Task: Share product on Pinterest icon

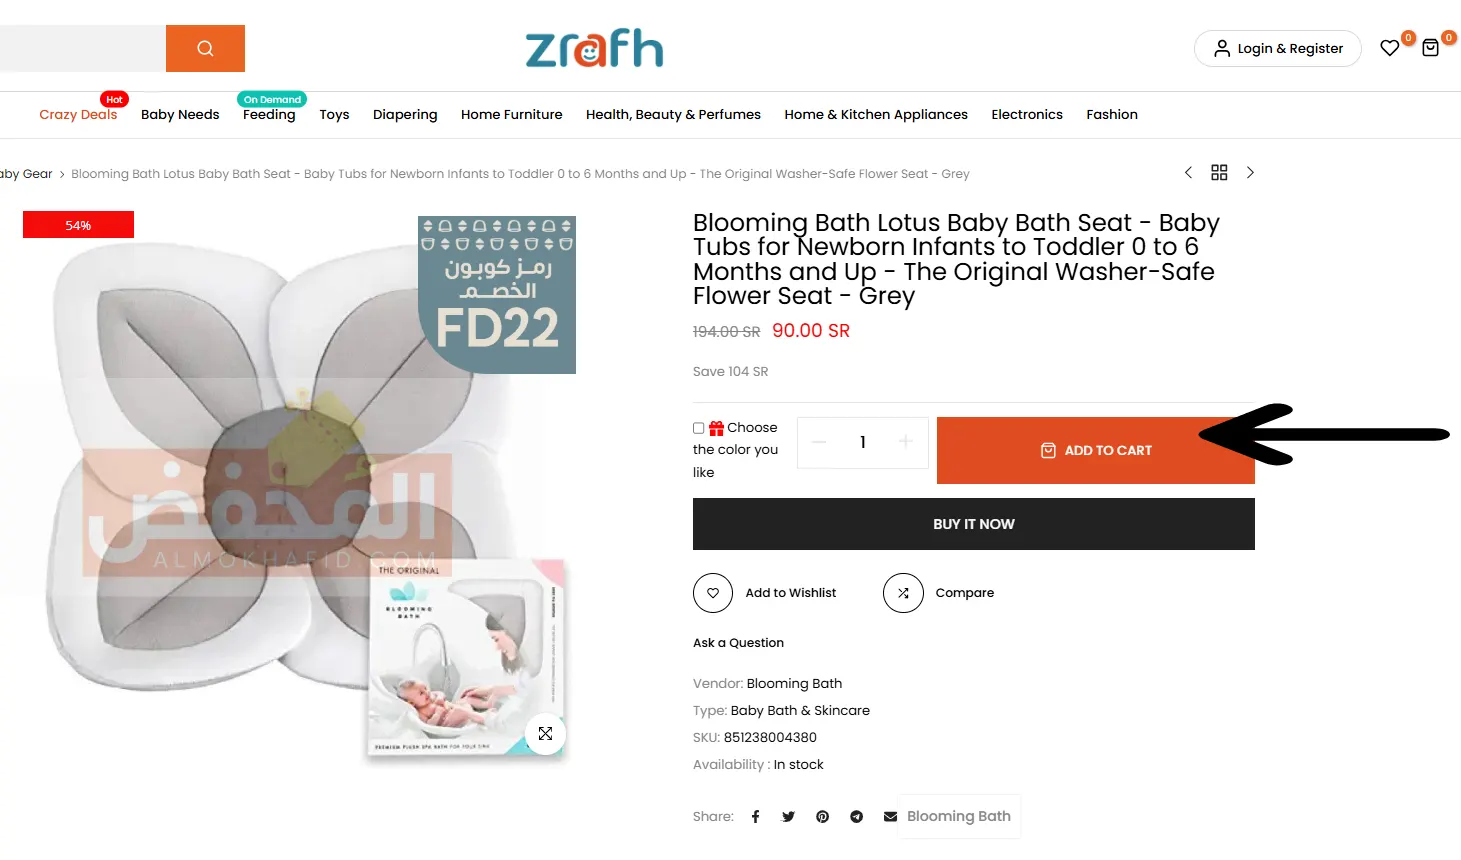Action: click(x=823, y=817)
